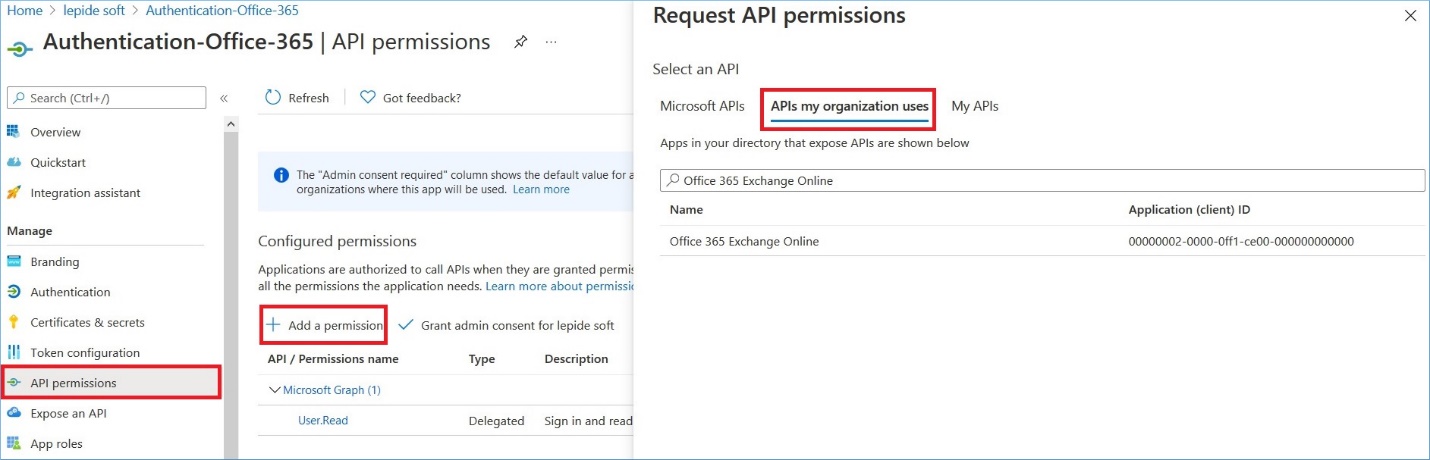Click the Description column header
1430x460 pixels.
[x=576, y=359]
